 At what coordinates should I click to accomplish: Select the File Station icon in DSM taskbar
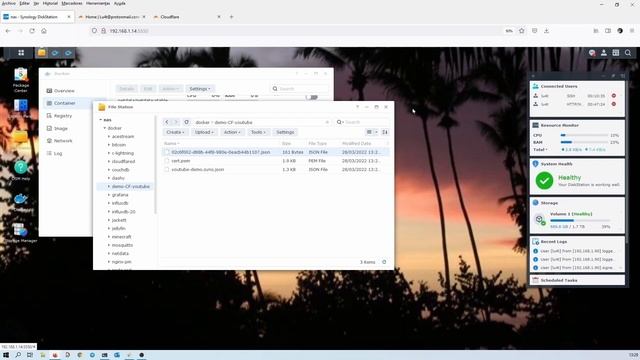pyautogui.click(x=42, y=53)
